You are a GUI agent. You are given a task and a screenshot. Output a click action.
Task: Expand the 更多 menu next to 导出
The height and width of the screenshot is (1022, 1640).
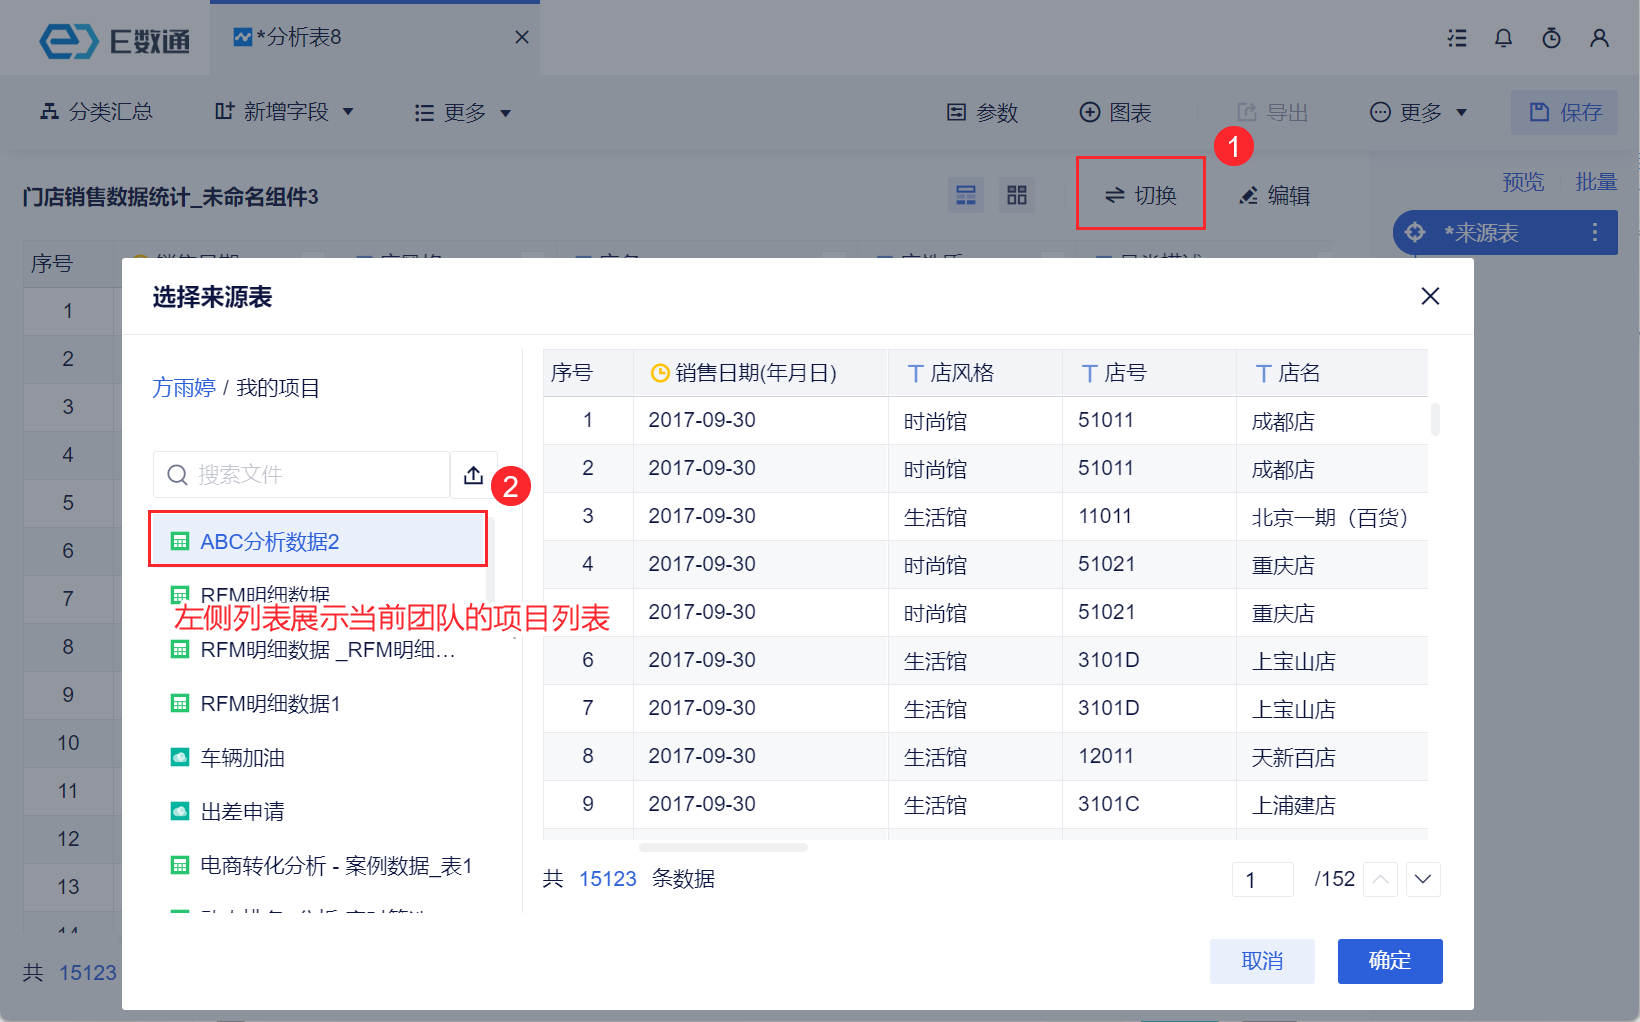coord(1418,113)
